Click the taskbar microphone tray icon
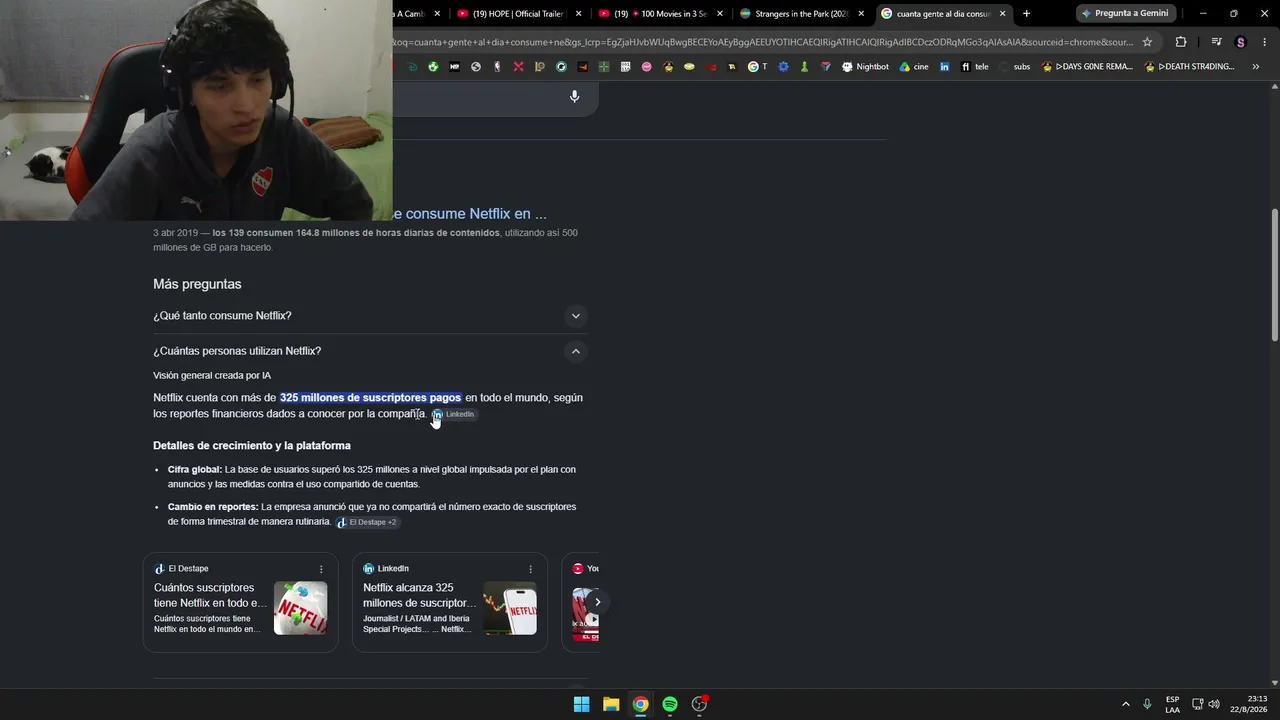This screenshot has width=1280, height=720. click(x=1147, y=704)
